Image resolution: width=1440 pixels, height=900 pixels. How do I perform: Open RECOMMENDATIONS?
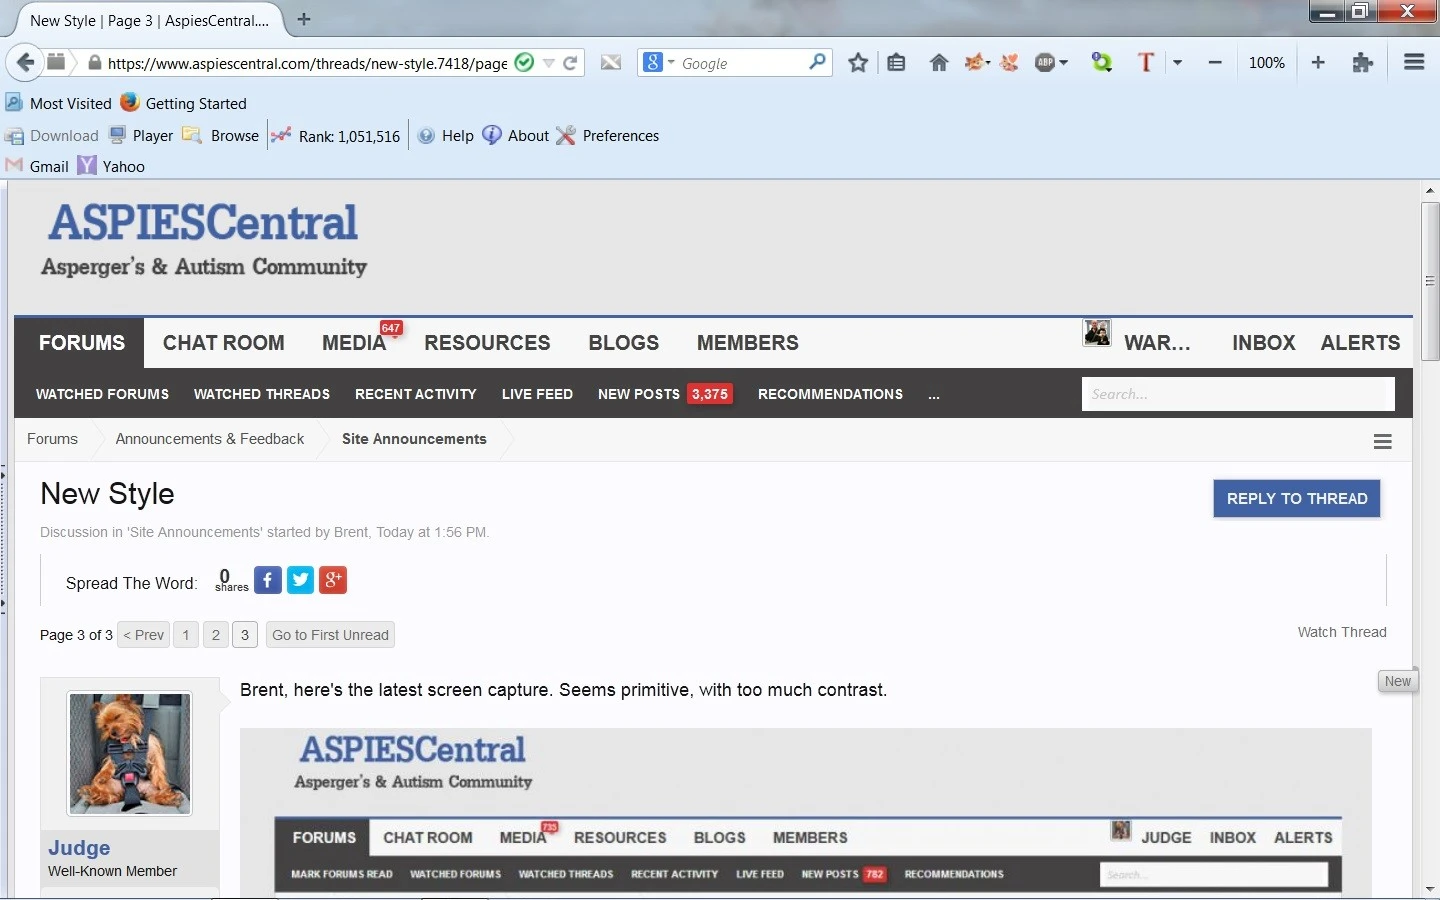coord(830,394)
